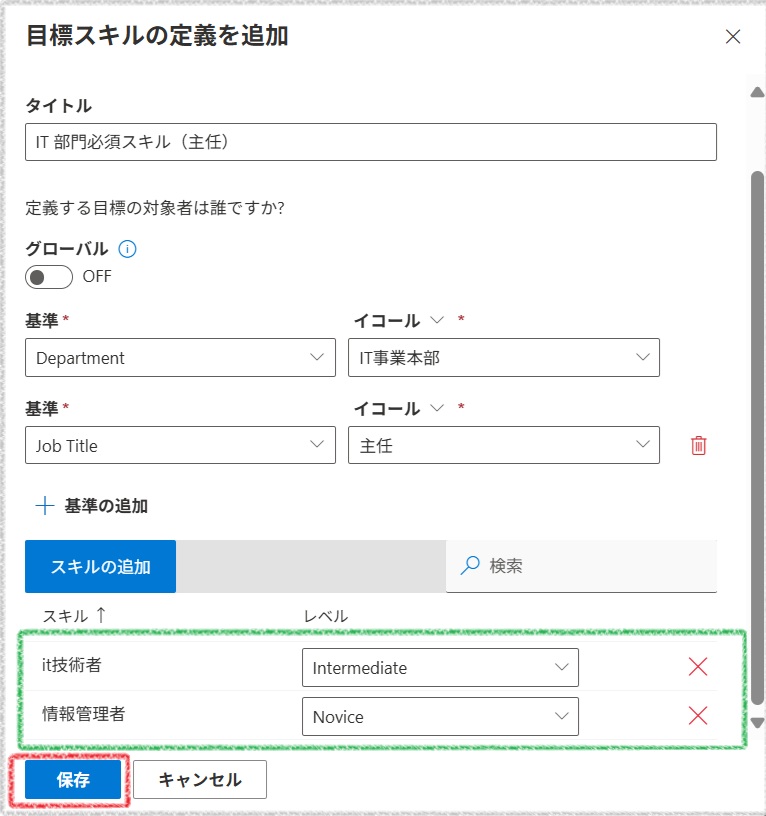Image resolution: width=766 pixels, height=816 pixels.
Task: Click the scrollbar up arrow
Action: 757,93
